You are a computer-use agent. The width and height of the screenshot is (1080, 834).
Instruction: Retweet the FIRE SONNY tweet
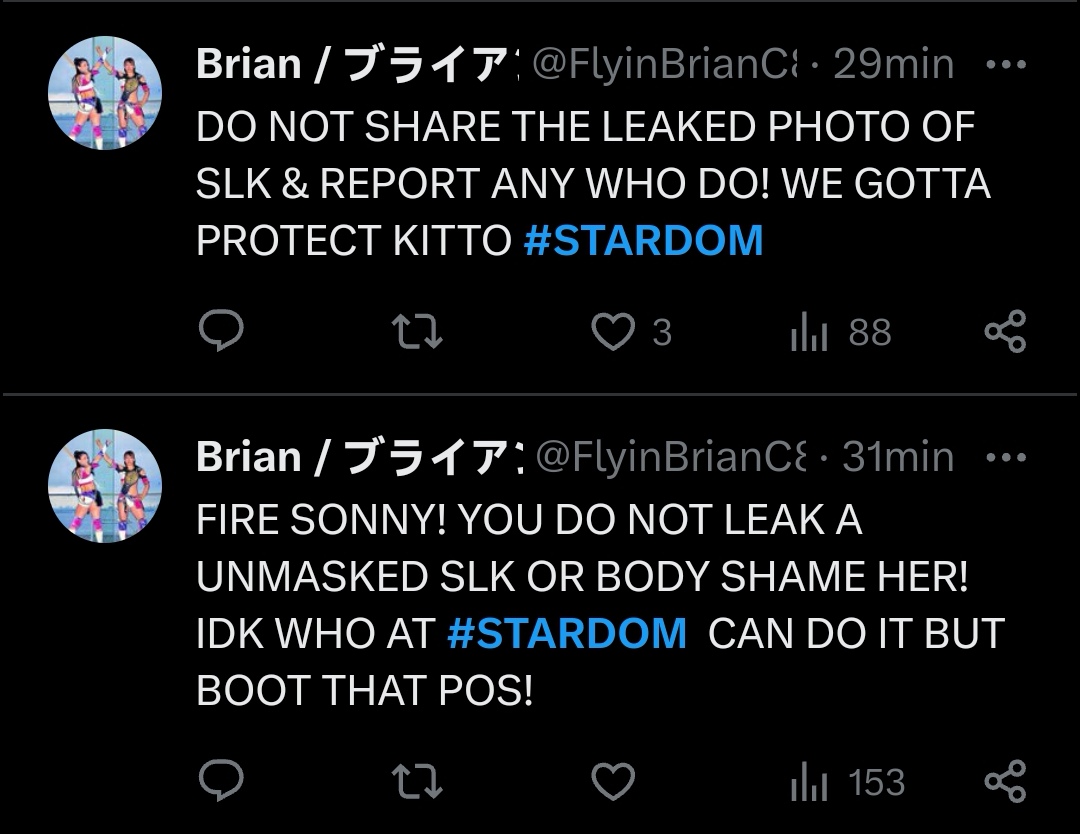tap(417, 781)
